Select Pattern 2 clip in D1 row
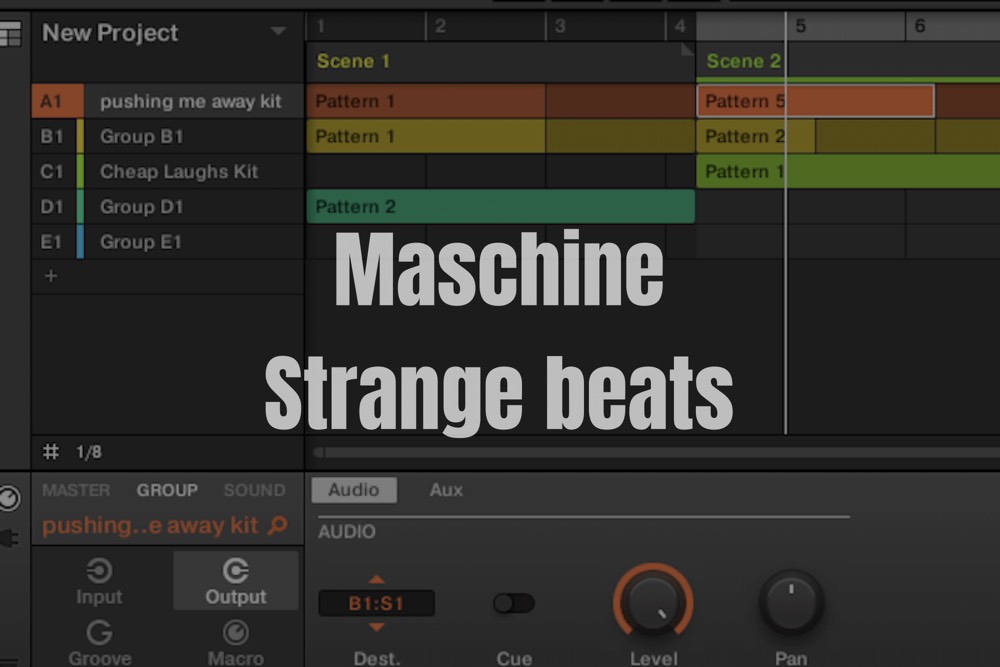The image size is (1000, 667). point(501,207)
